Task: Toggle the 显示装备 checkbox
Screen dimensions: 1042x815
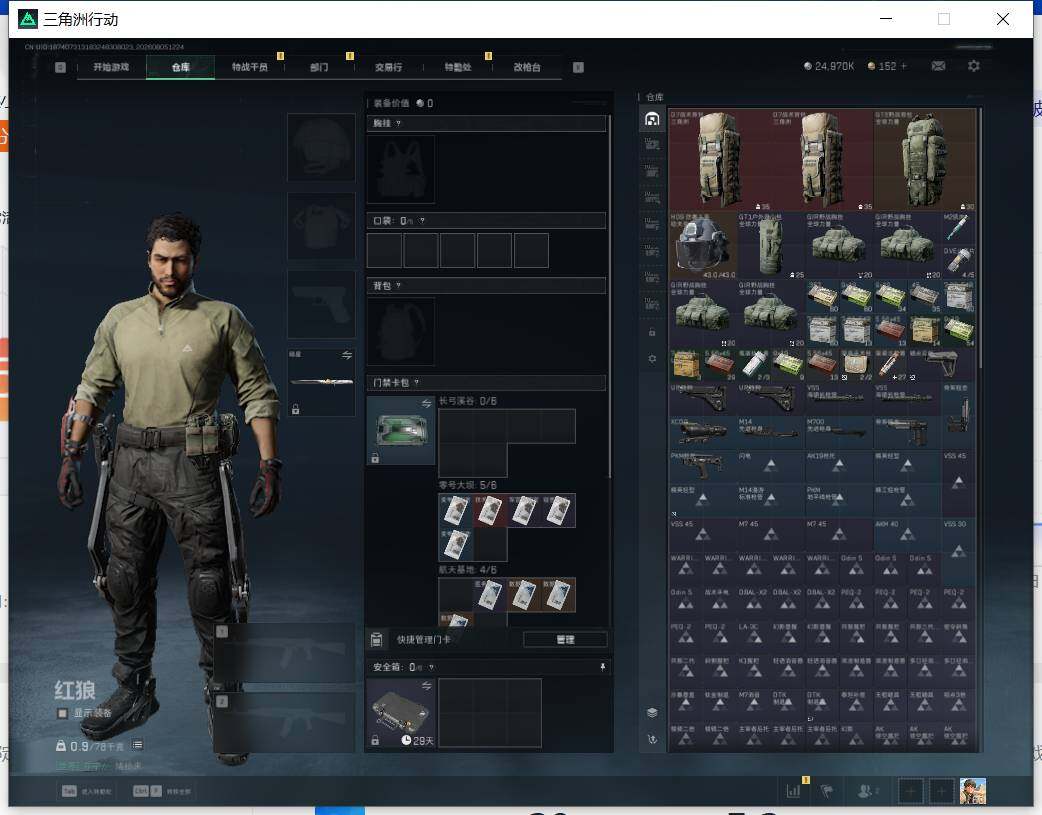Action: click(x=62, y=713)
